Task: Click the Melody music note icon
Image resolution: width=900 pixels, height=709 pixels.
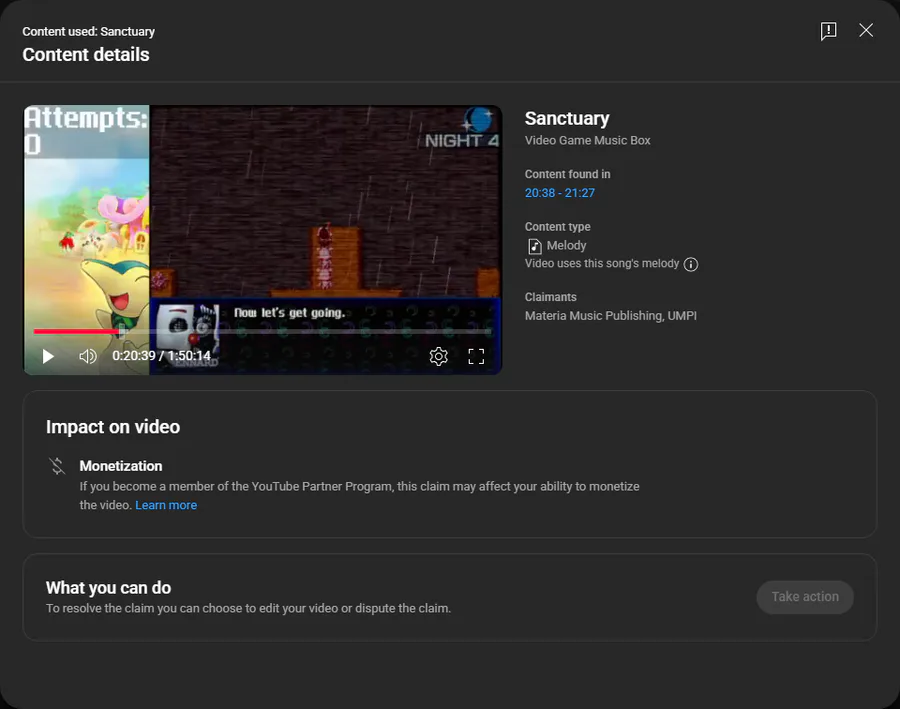Action: point(534,246)
